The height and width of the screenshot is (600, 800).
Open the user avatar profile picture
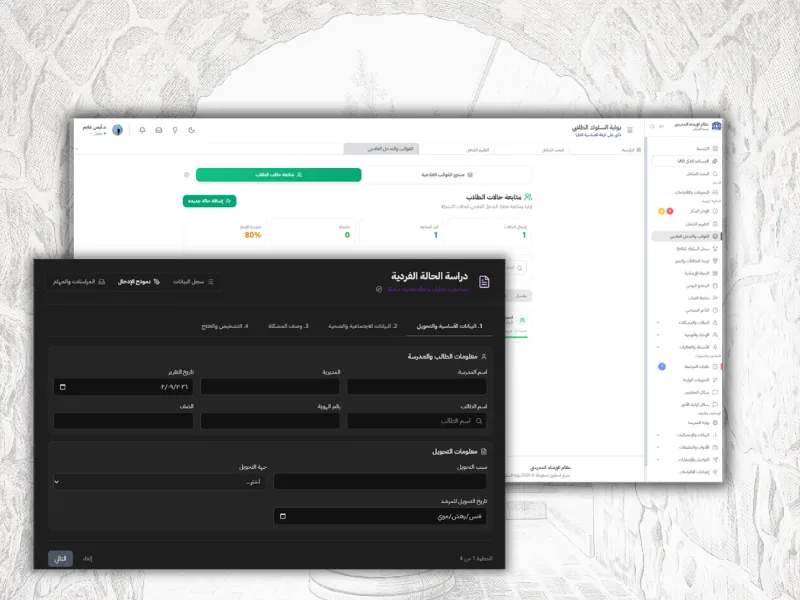(x=117, y=130)
